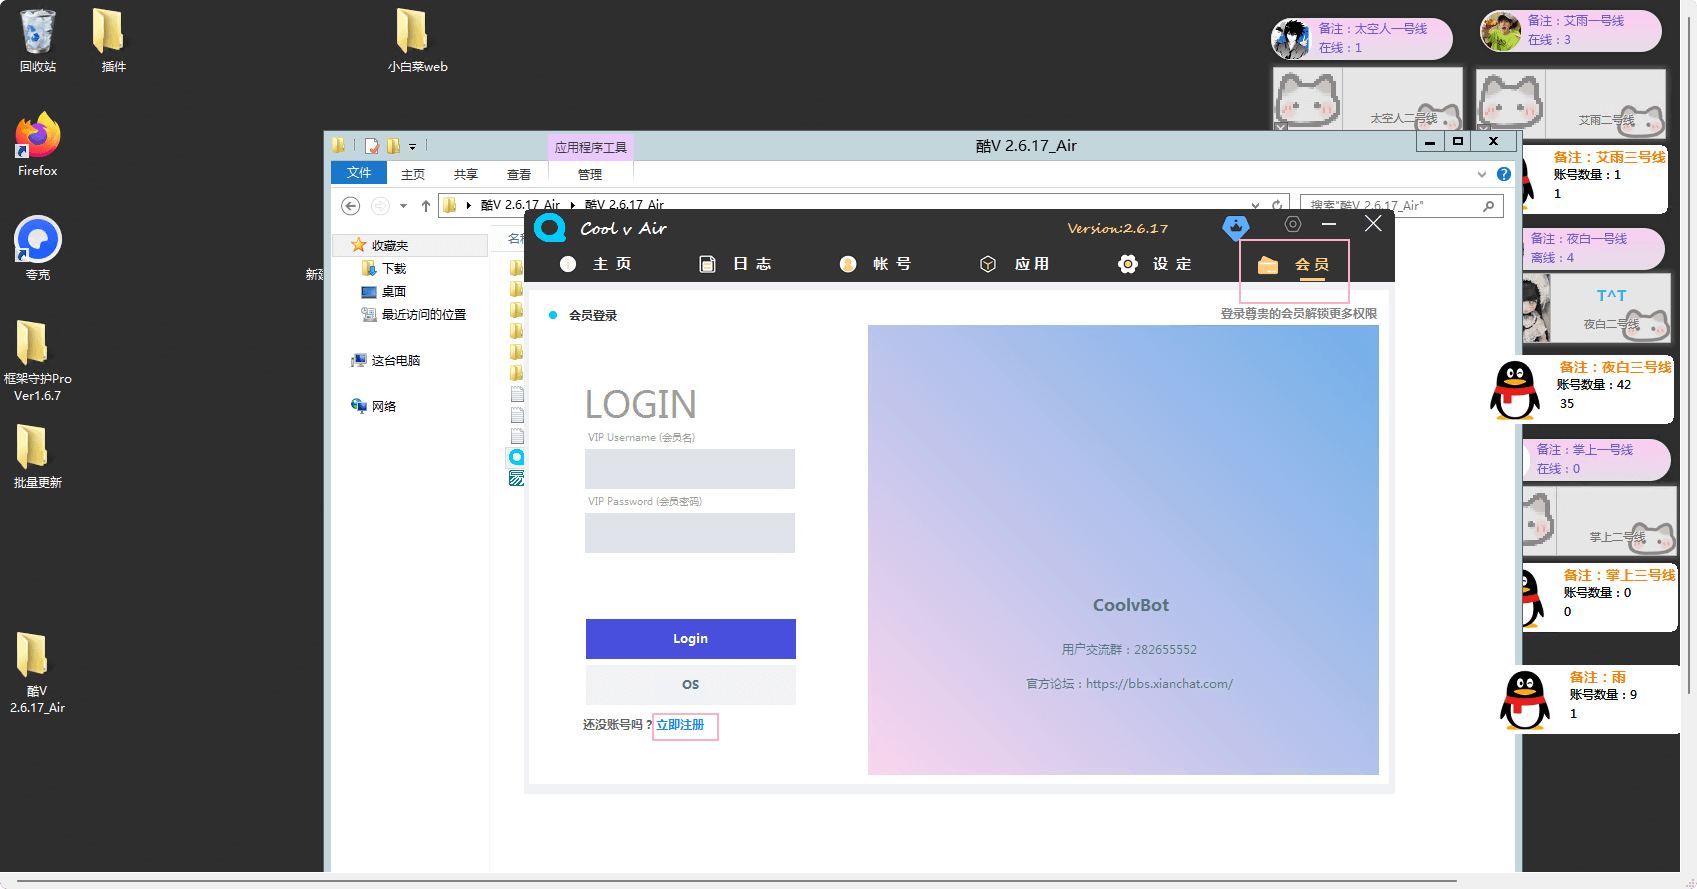This screenshot has height=889, width=1697.
Task: Click the VIP Username input field
Action: click(690, 469)
